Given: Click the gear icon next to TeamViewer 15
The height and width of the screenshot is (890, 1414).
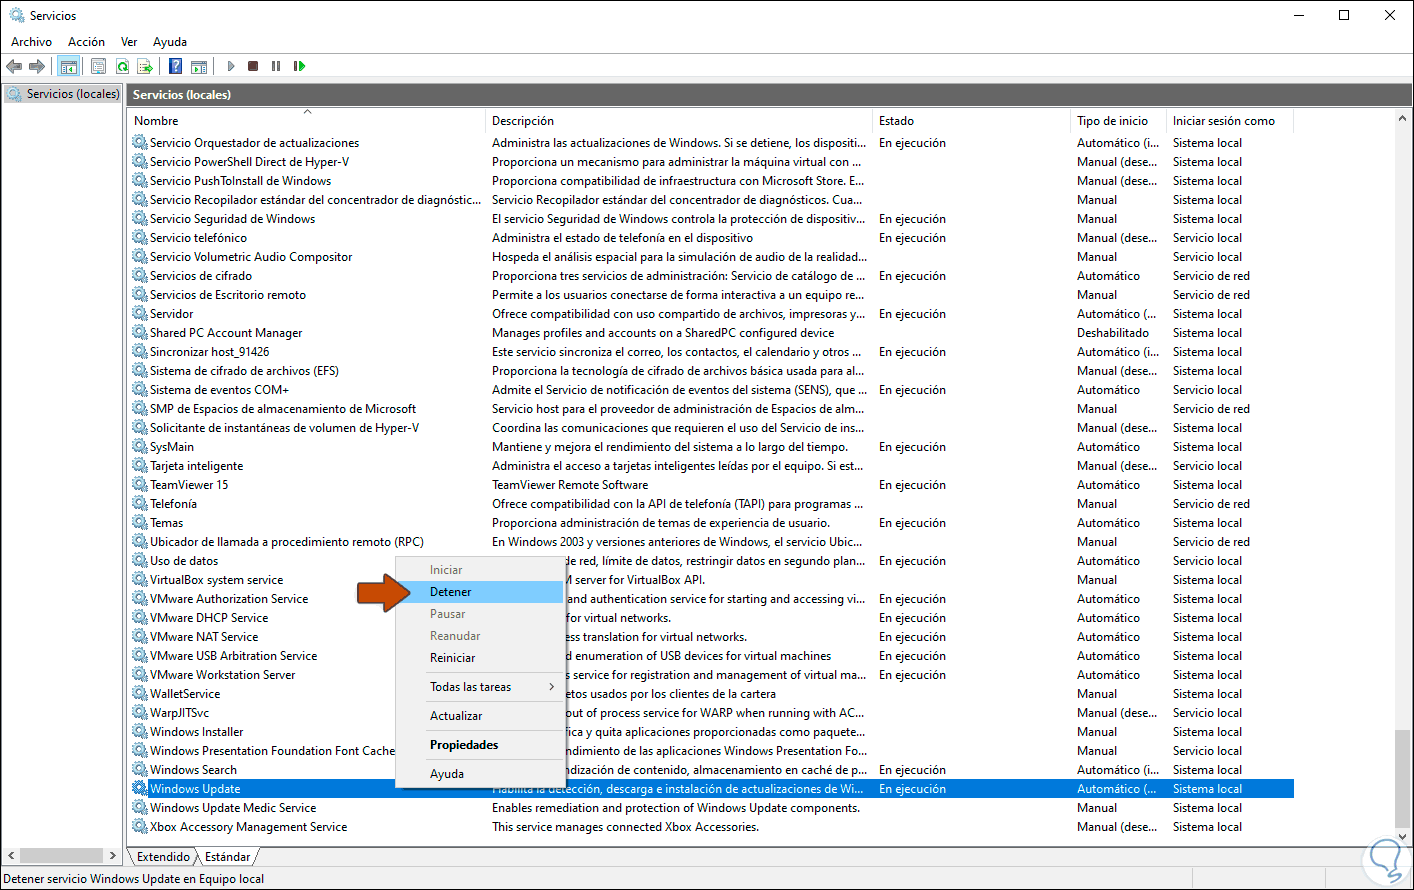Looking at the screenshot, I should click(140, 485).
